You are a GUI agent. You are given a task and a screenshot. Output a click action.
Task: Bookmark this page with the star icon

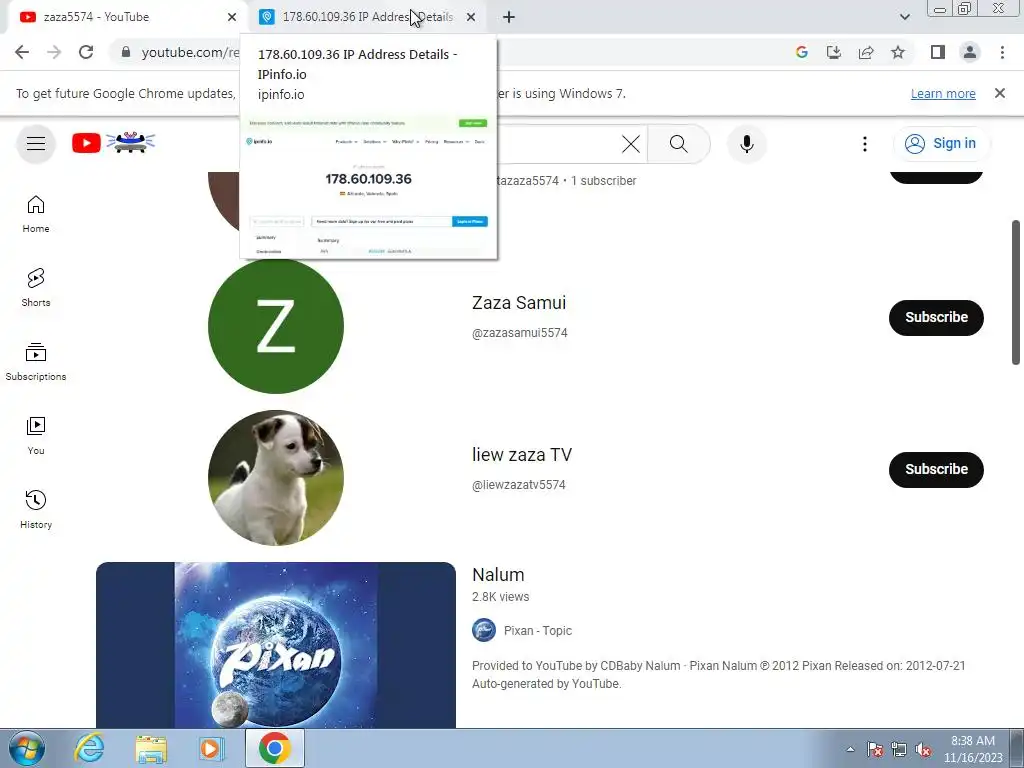(898, 52)
